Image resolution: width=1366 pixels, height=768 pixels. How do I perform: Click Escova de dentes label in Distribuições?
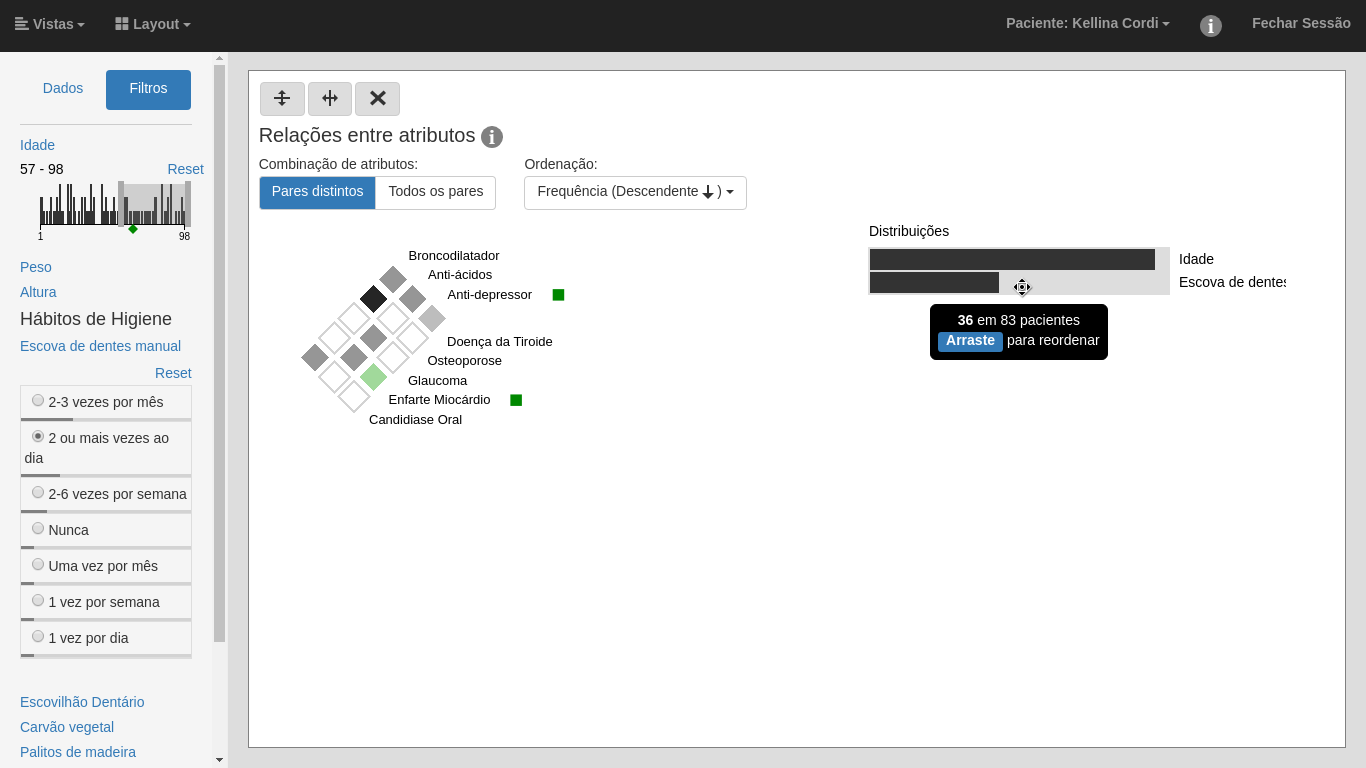pos(1232,282)
